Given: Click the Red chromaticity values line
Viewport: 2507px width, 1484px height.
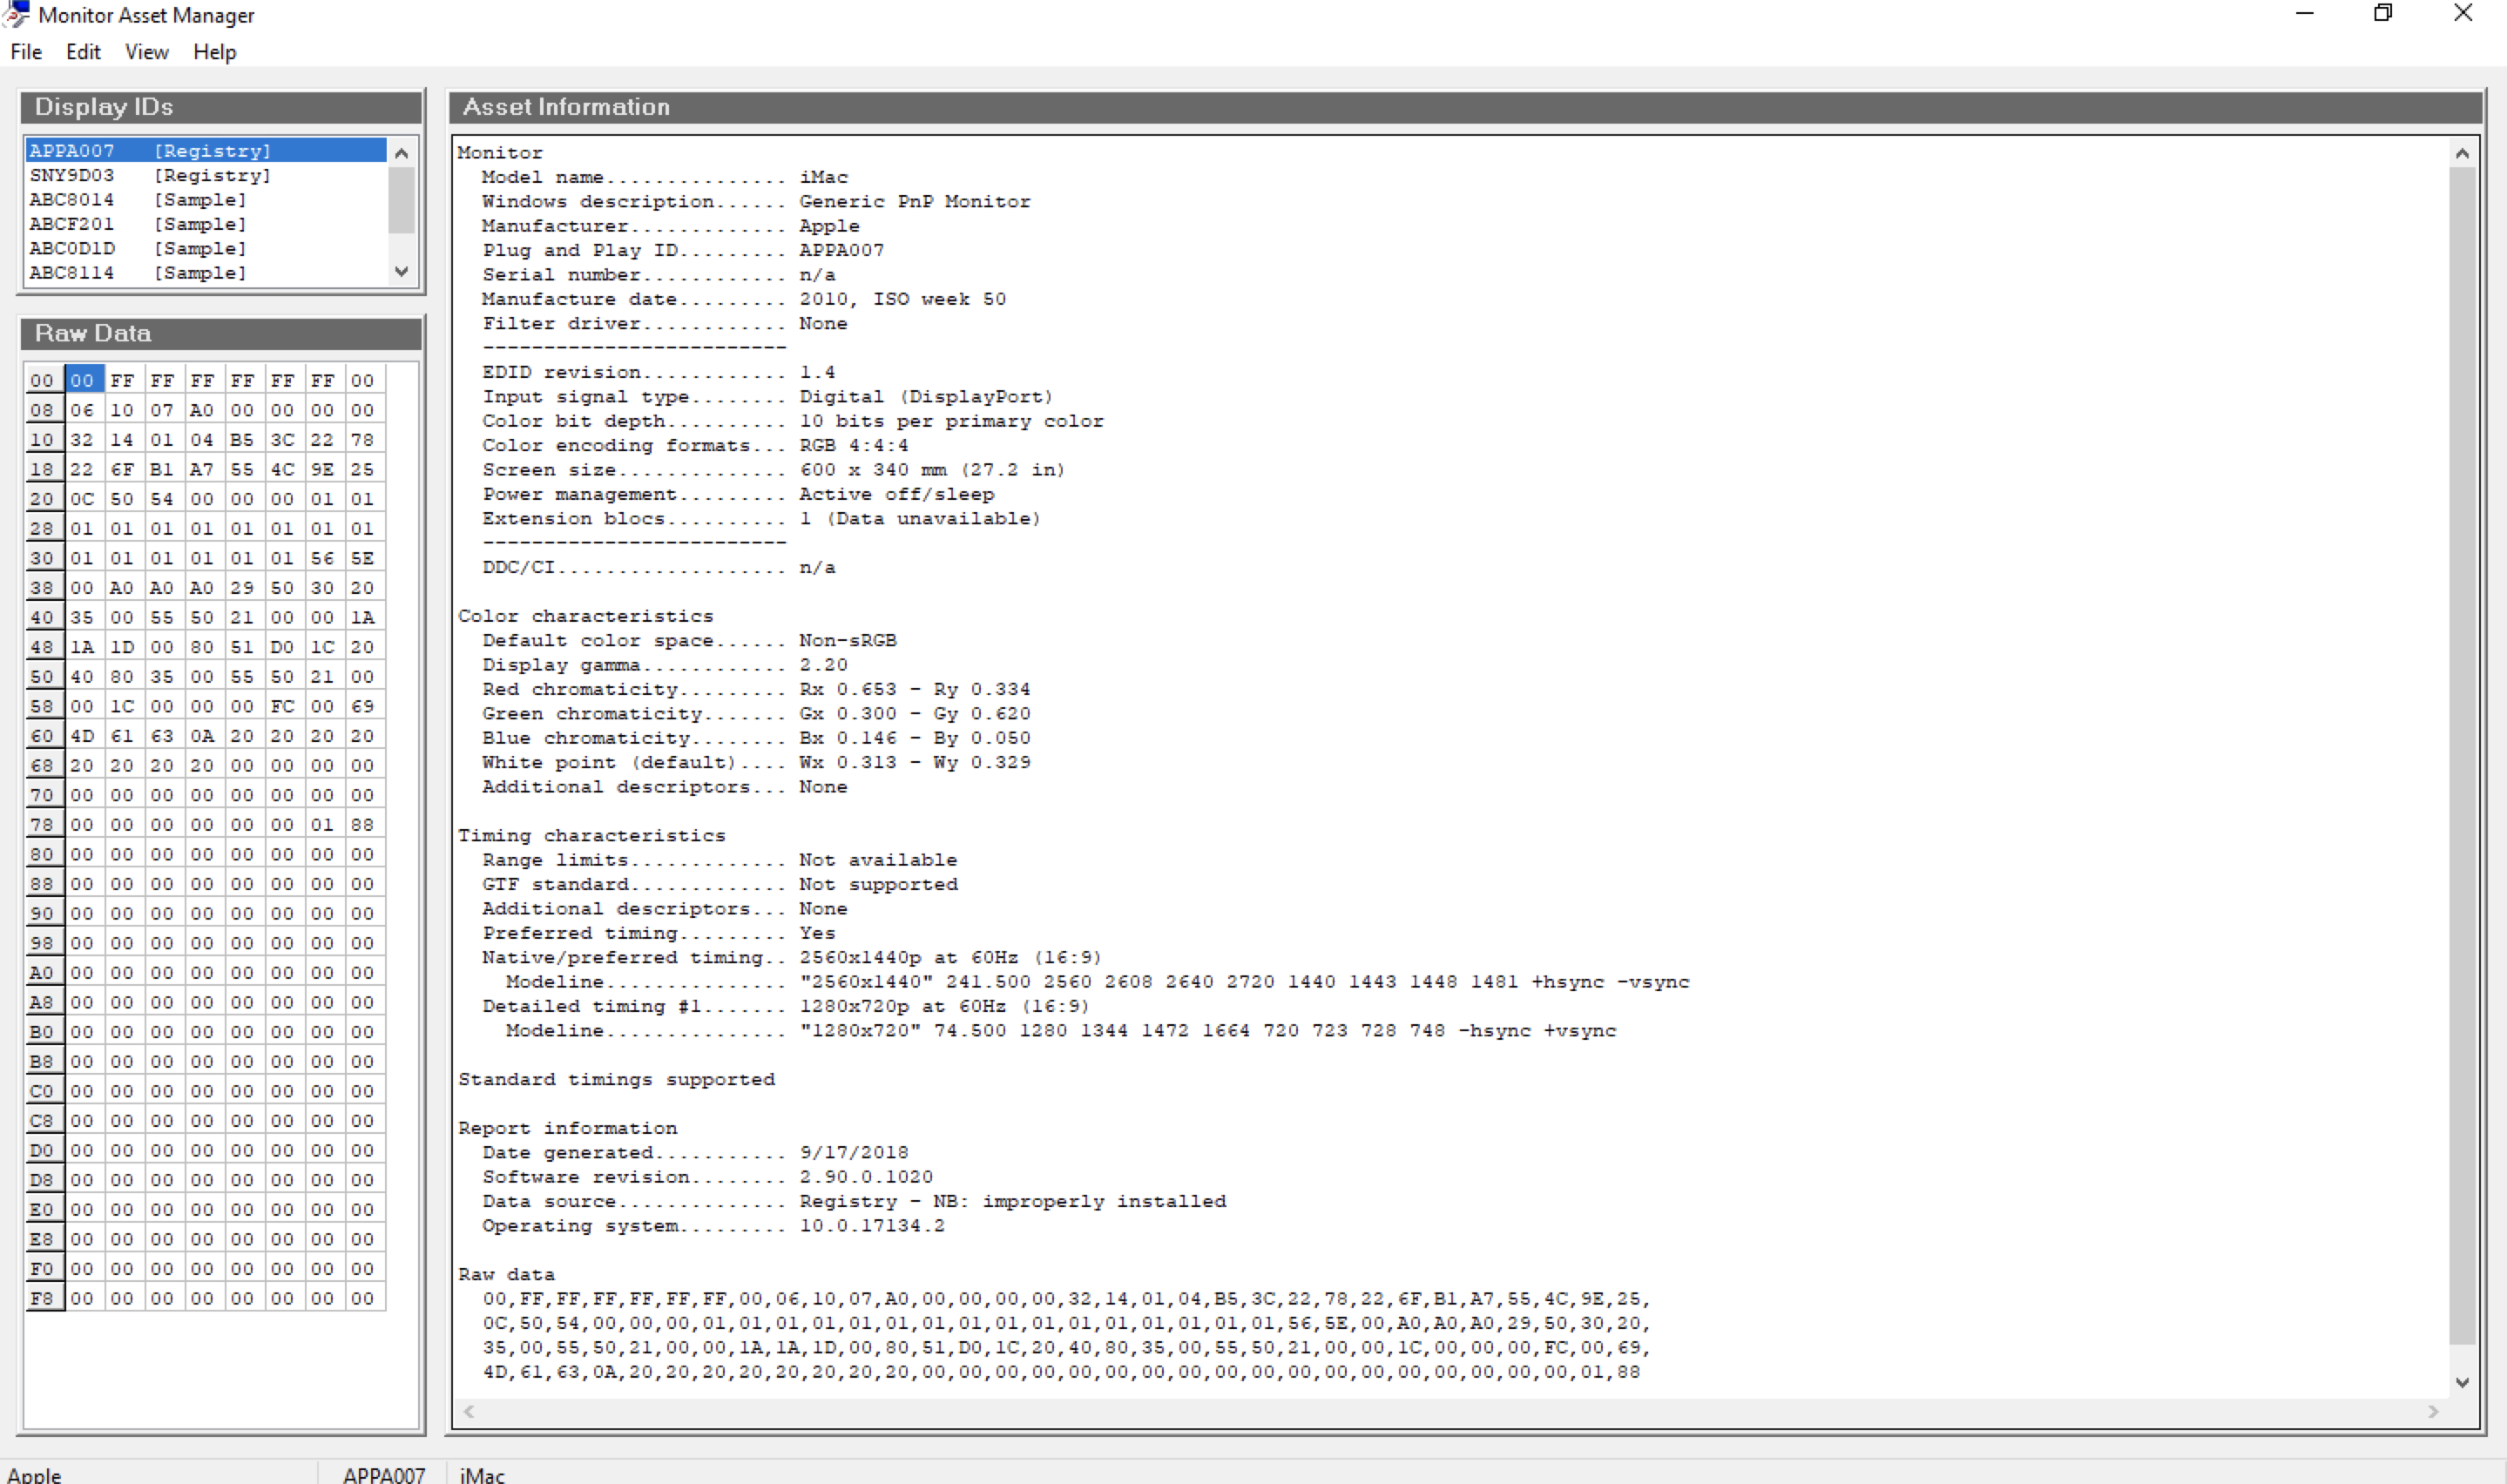Looking at the screenshot, I should click(756, 689).
